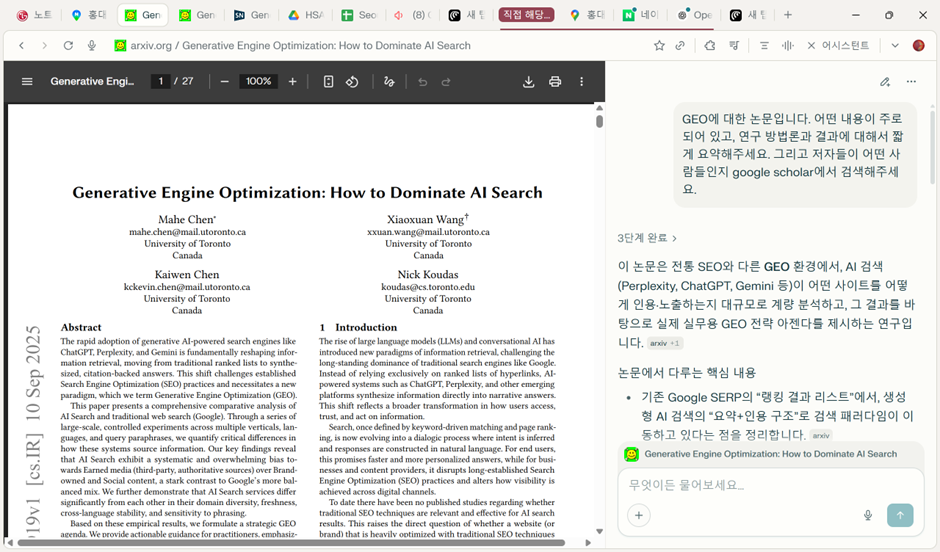
Task: Click the paper title heading text
Action: point(308,192)
